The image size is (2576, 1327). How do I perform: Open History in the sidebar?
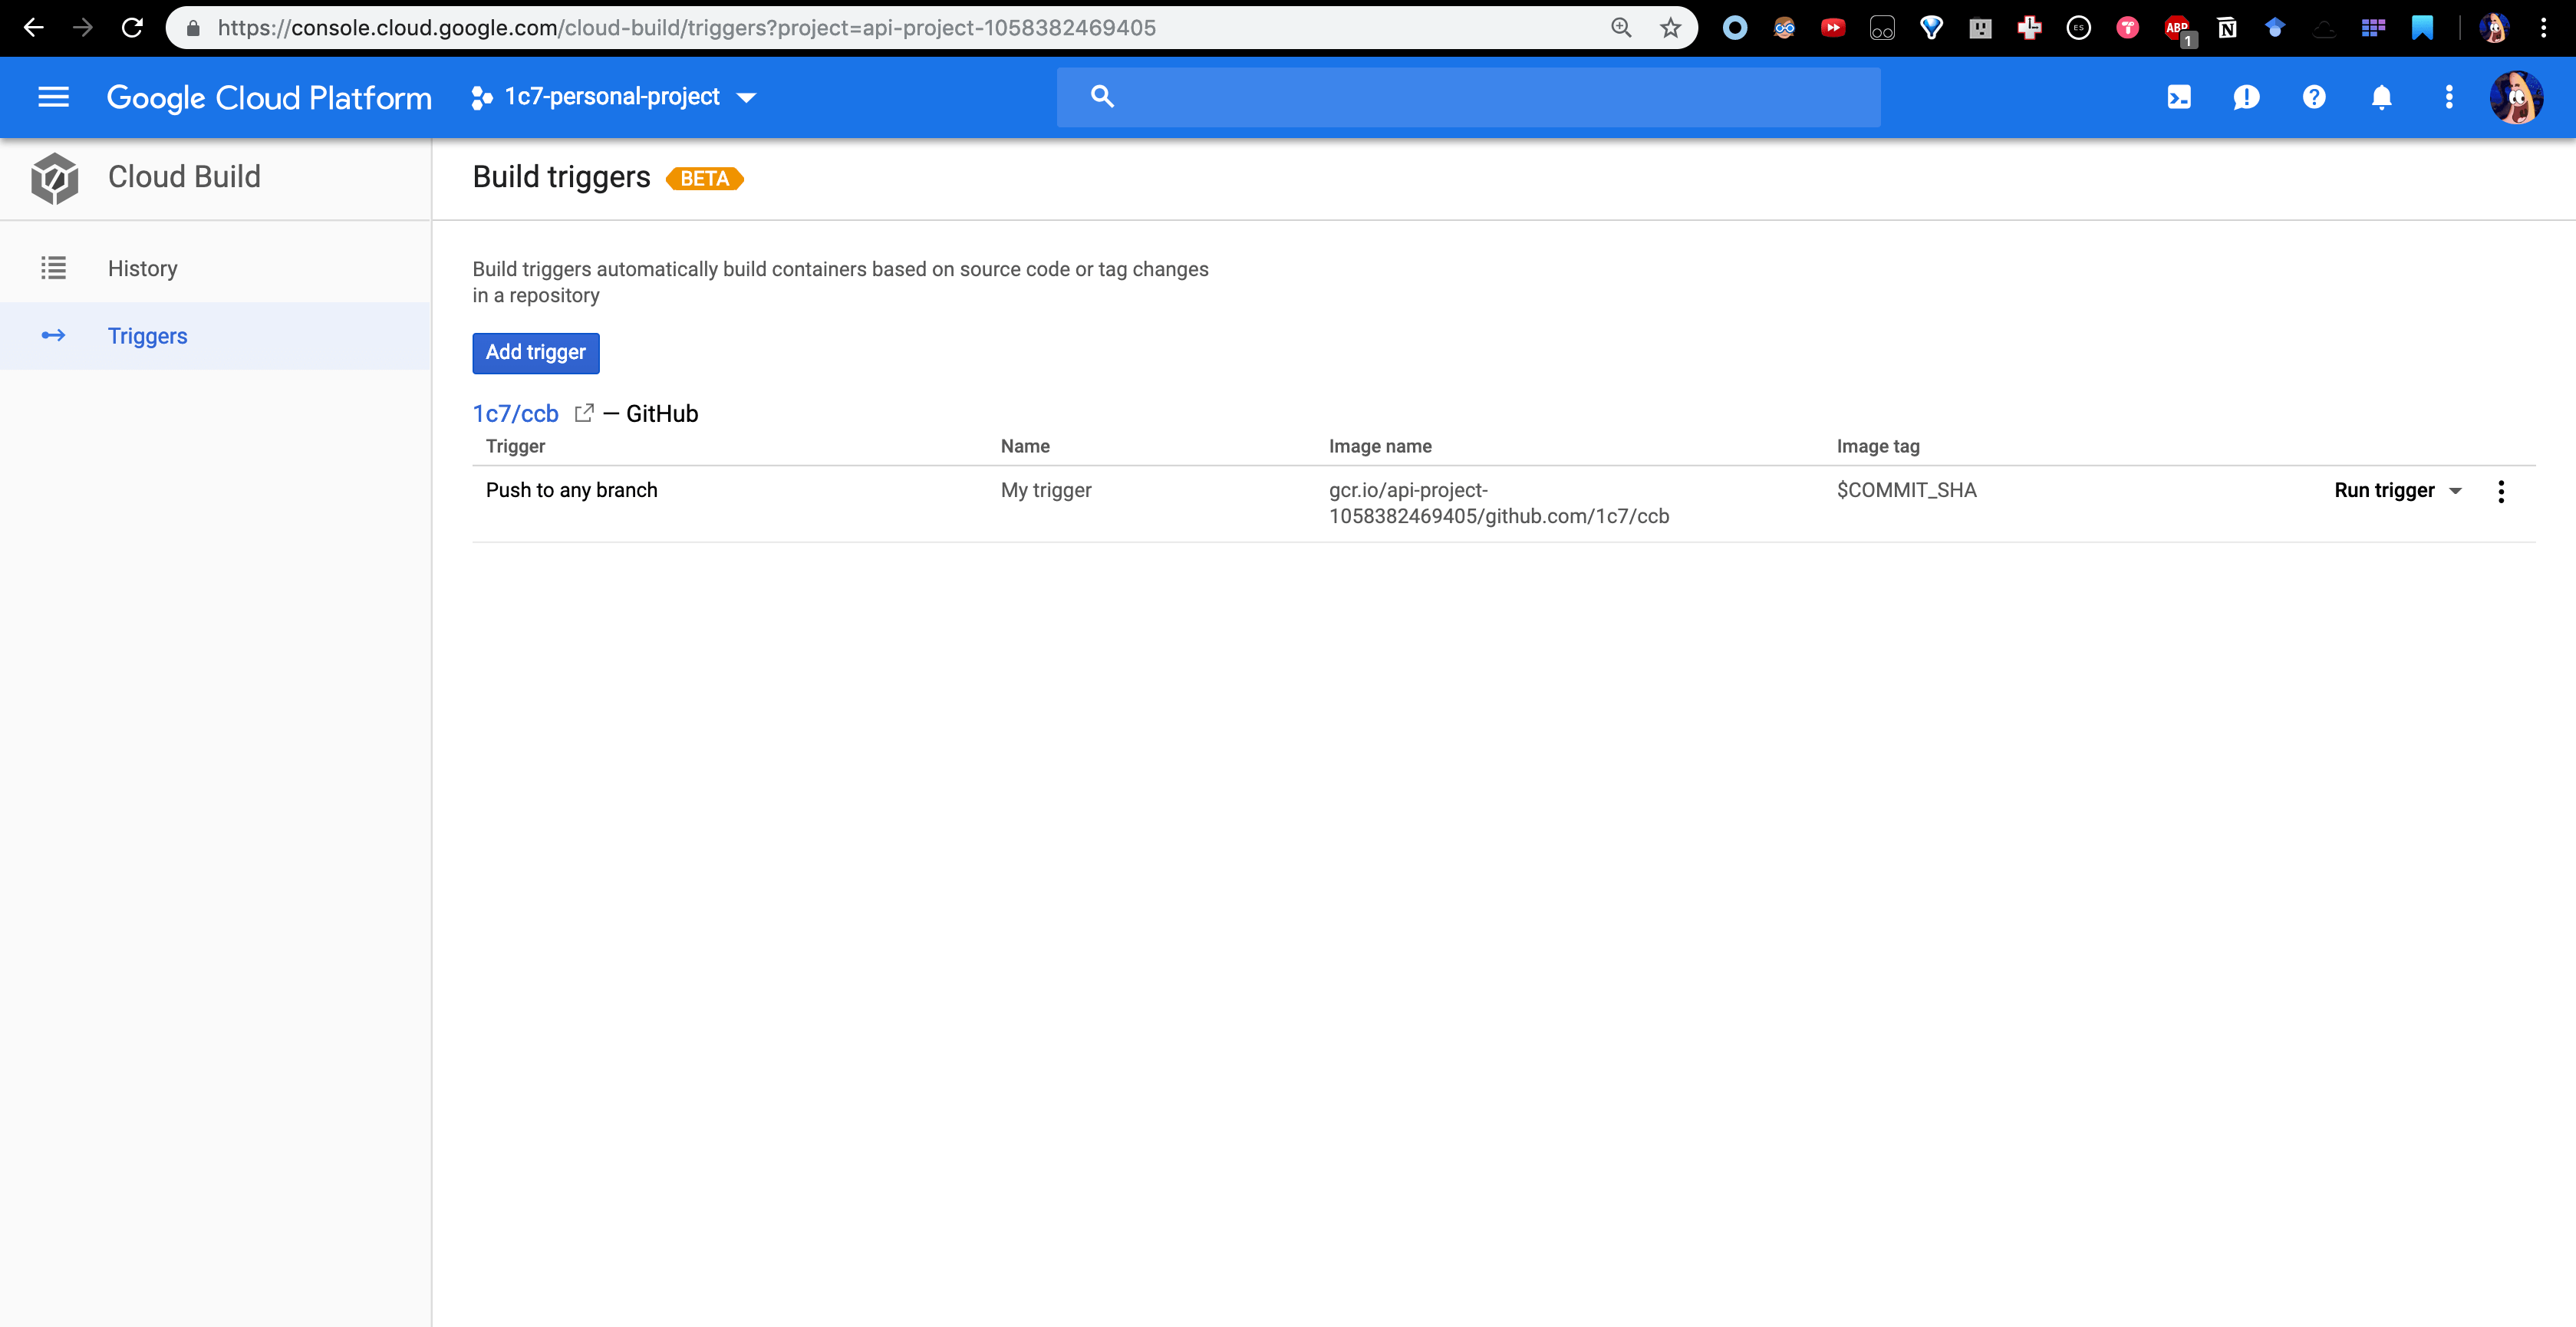[x=143, y=268]
